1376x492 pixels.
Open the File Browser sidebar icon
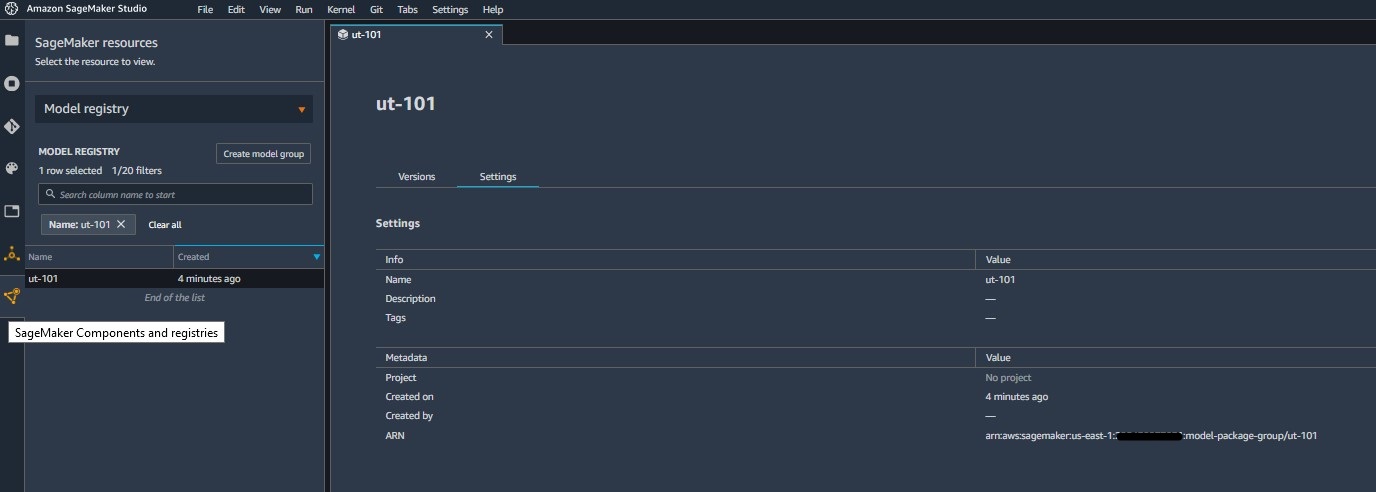tap(12, 41)
